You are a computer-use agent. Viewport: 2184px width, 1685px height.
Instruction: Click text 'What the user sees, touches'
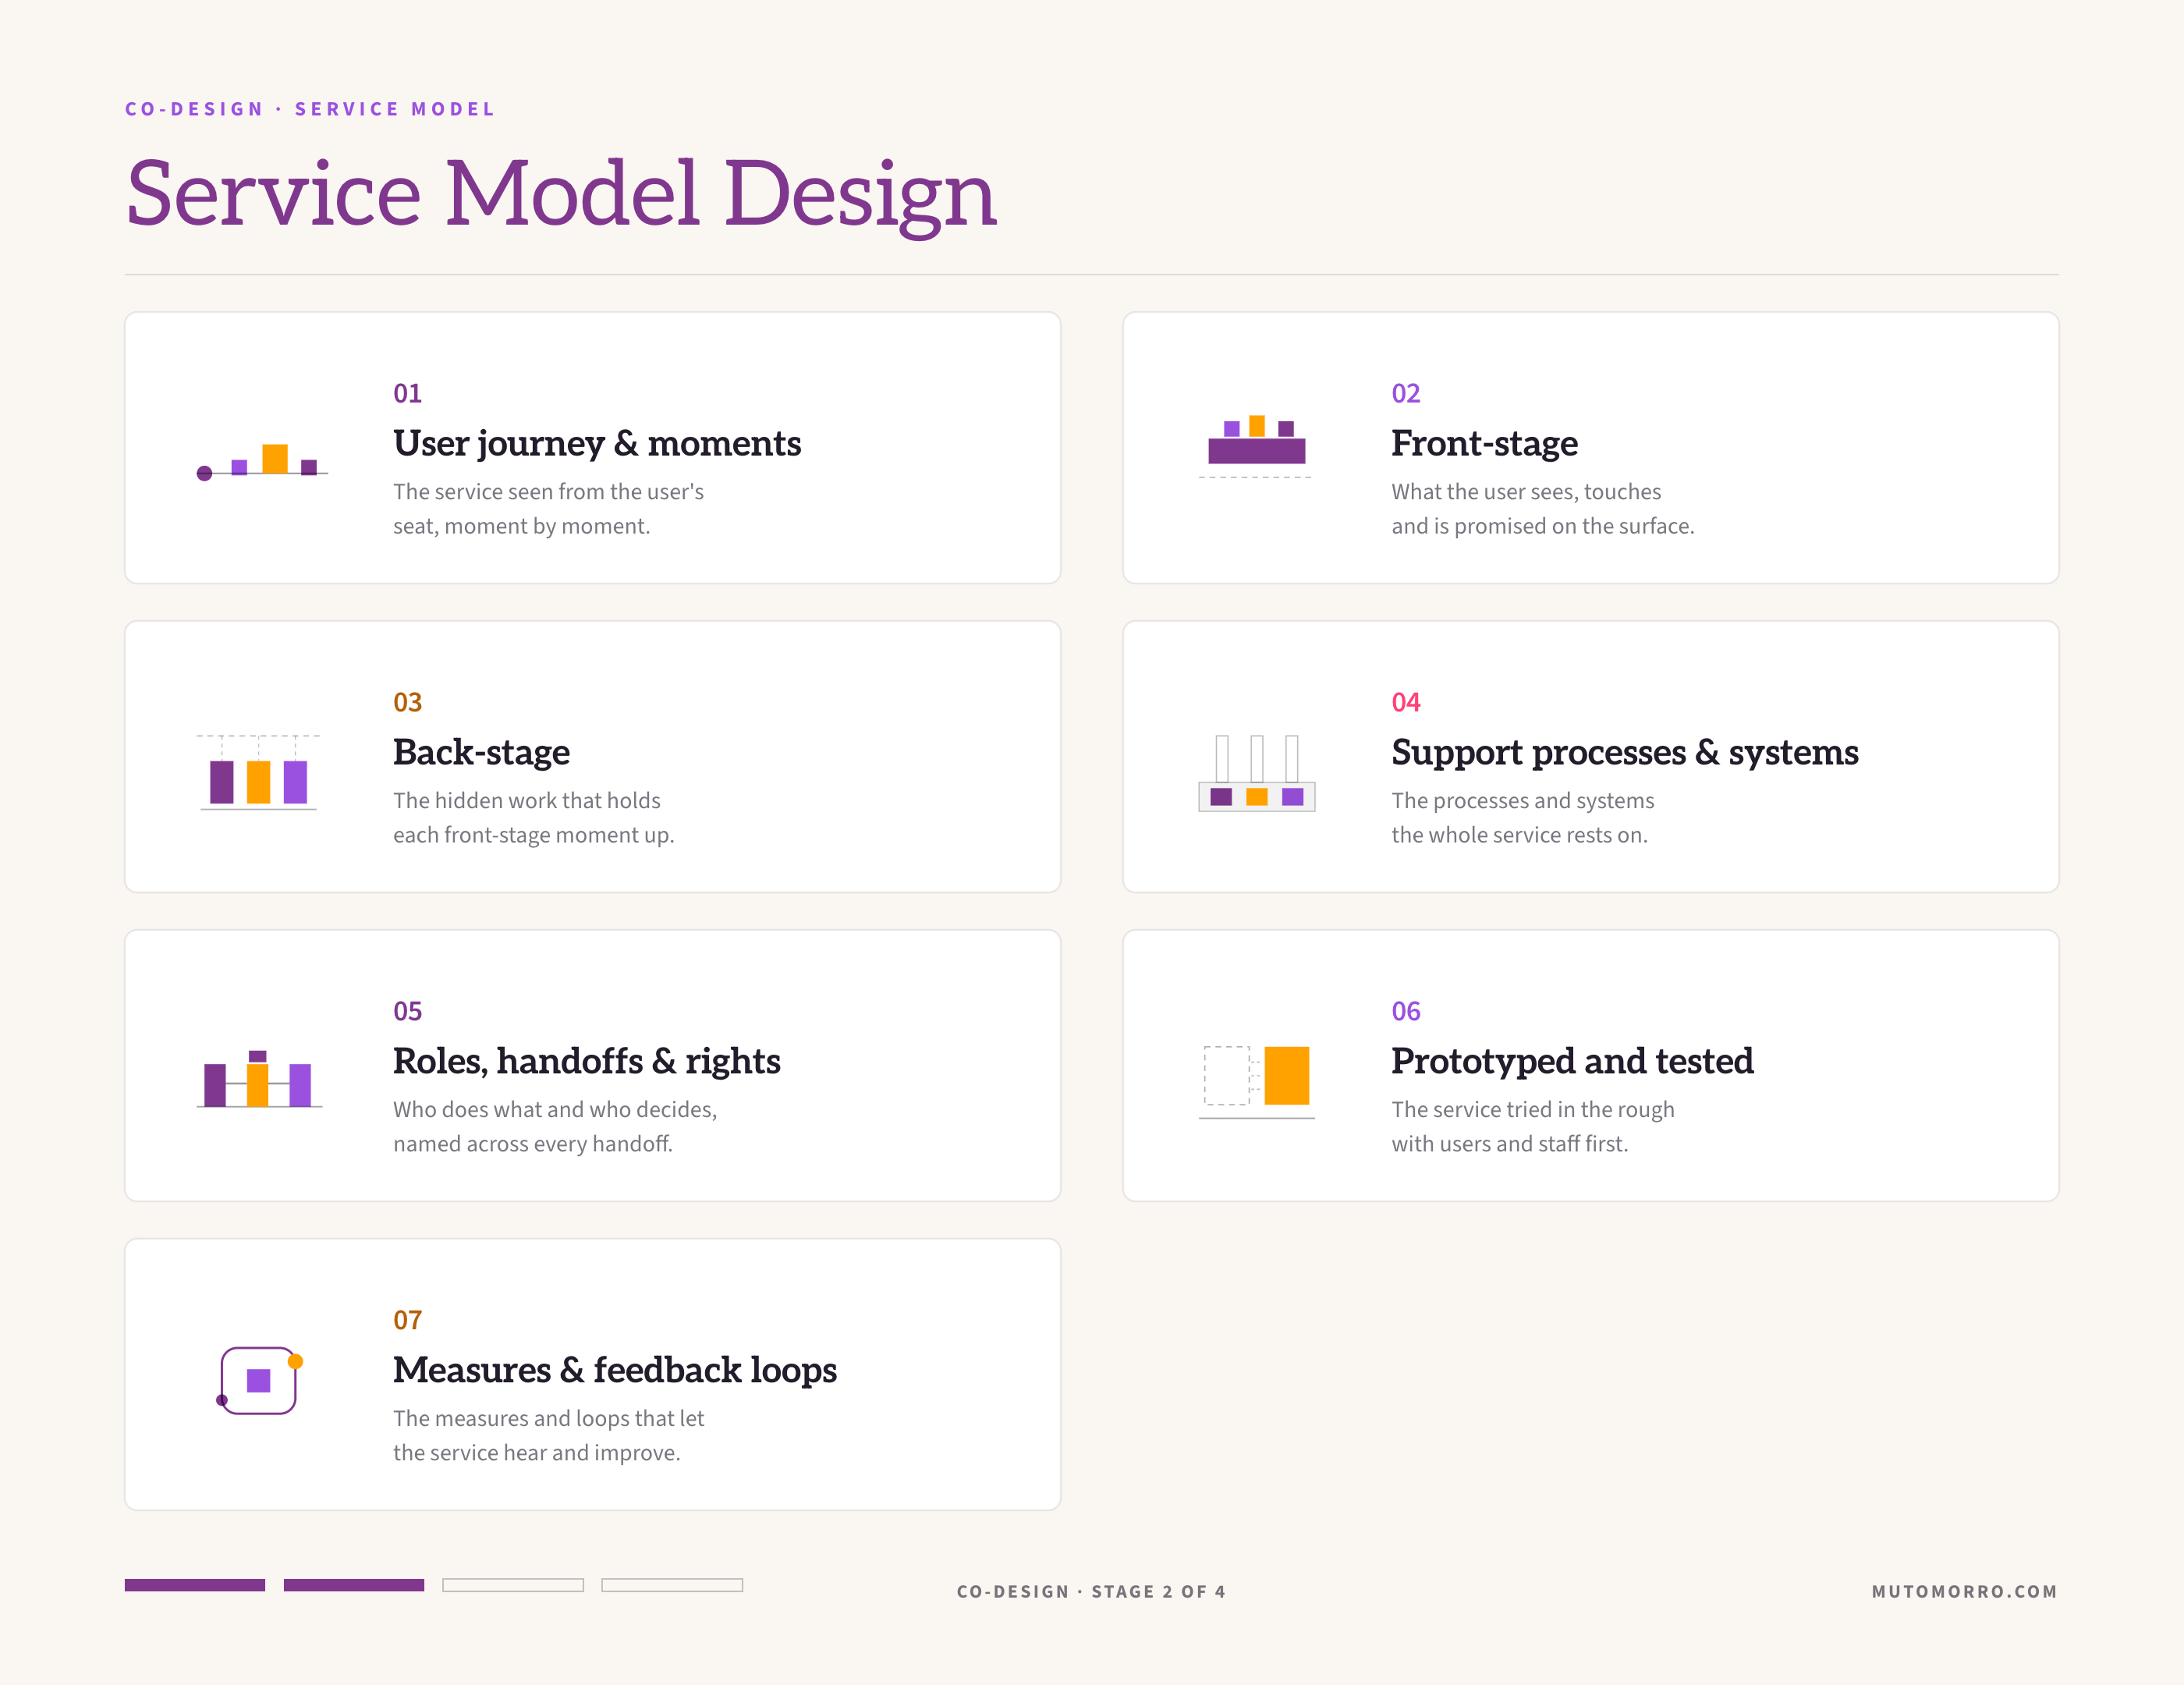point(1526,492)
